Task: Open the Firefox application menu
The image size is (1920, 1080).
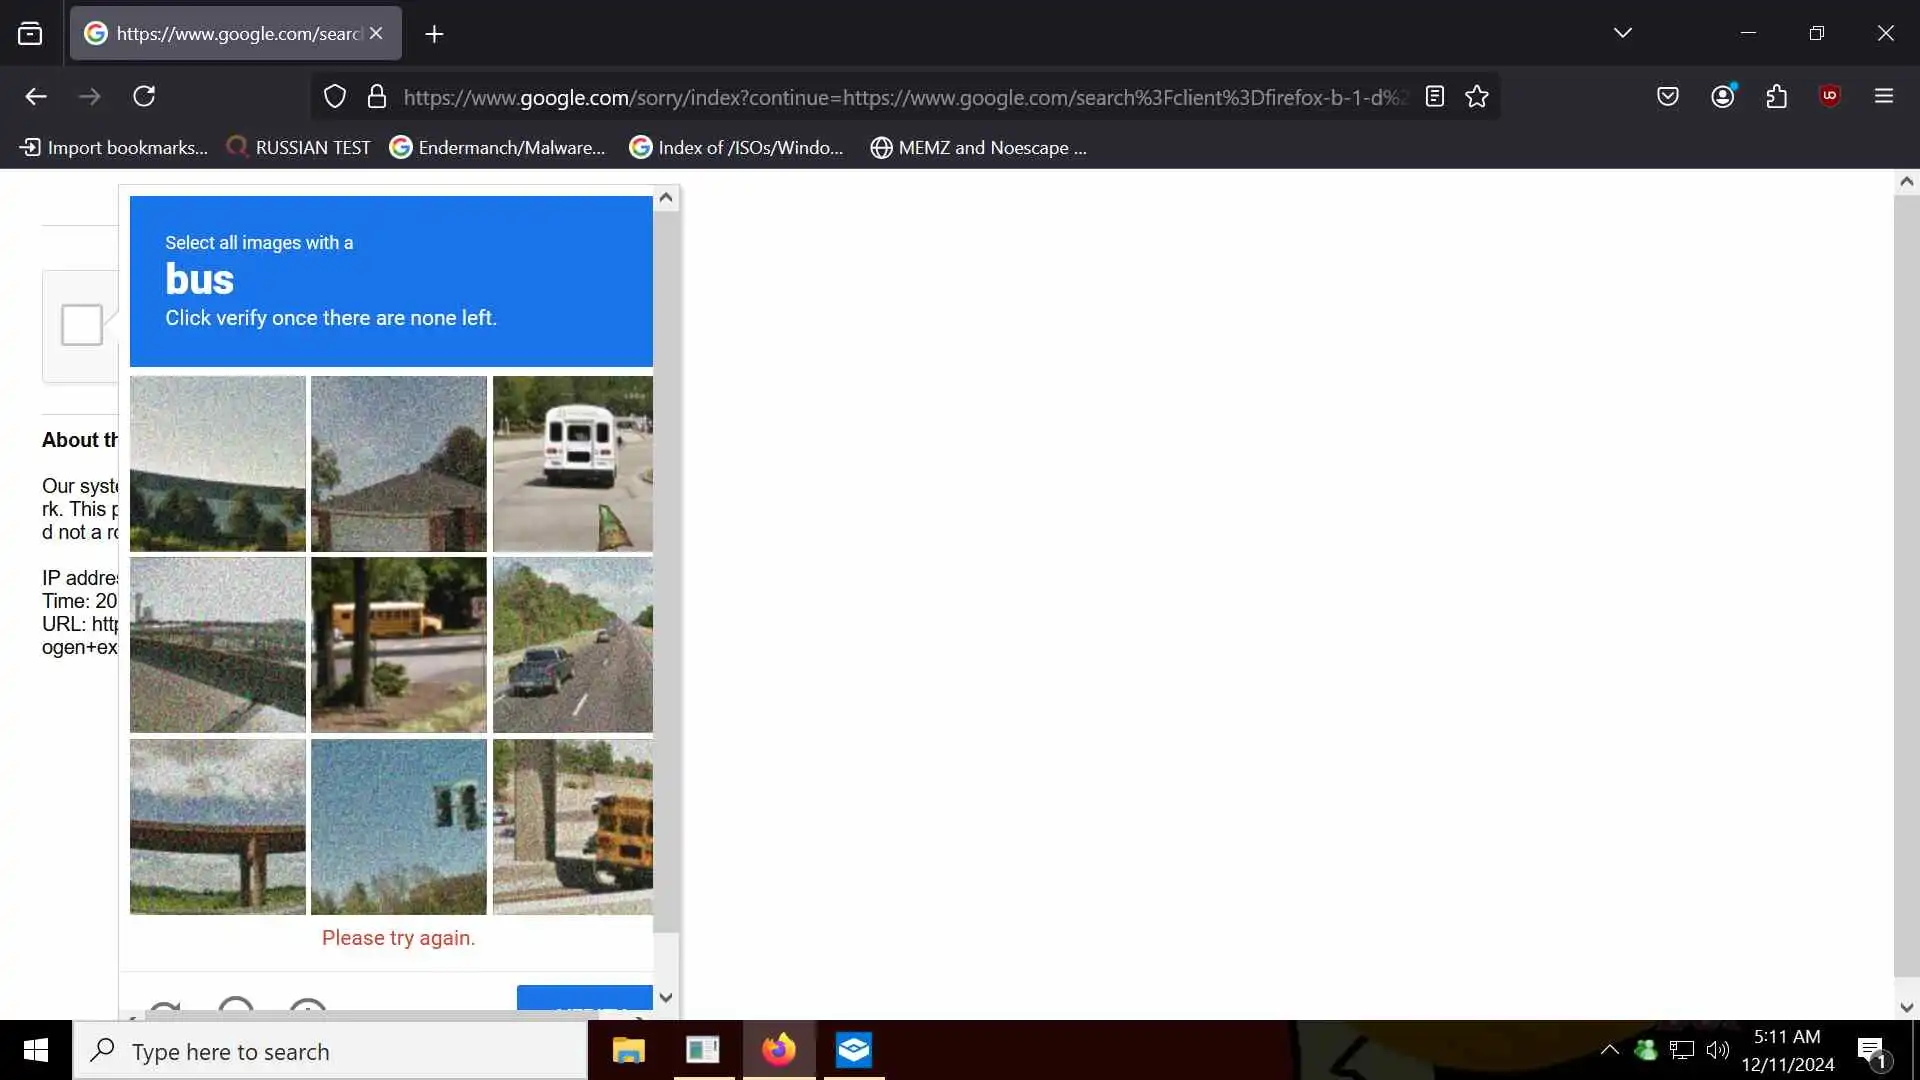Action: pyautogui.click(x=1884, y=96)
